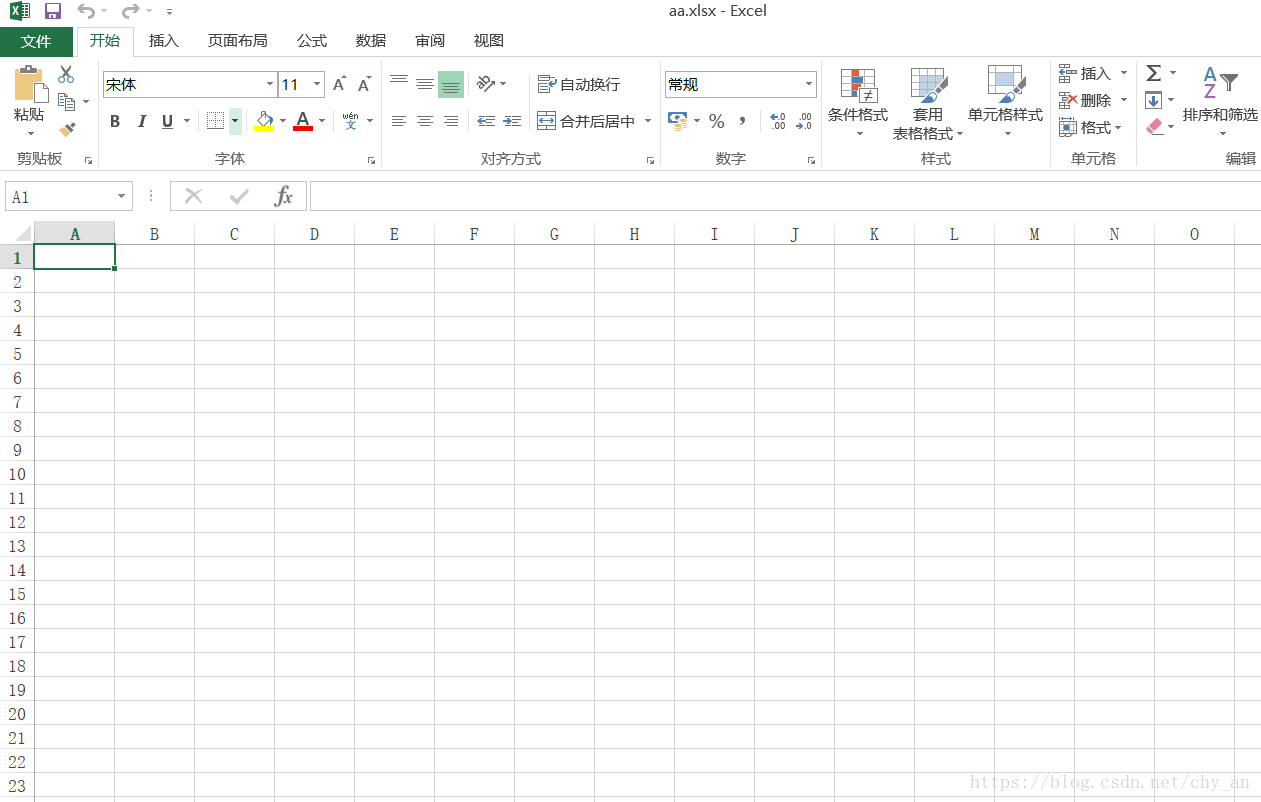Switch to the 视图 tab

pyautogui.click(x=489, y=41)
